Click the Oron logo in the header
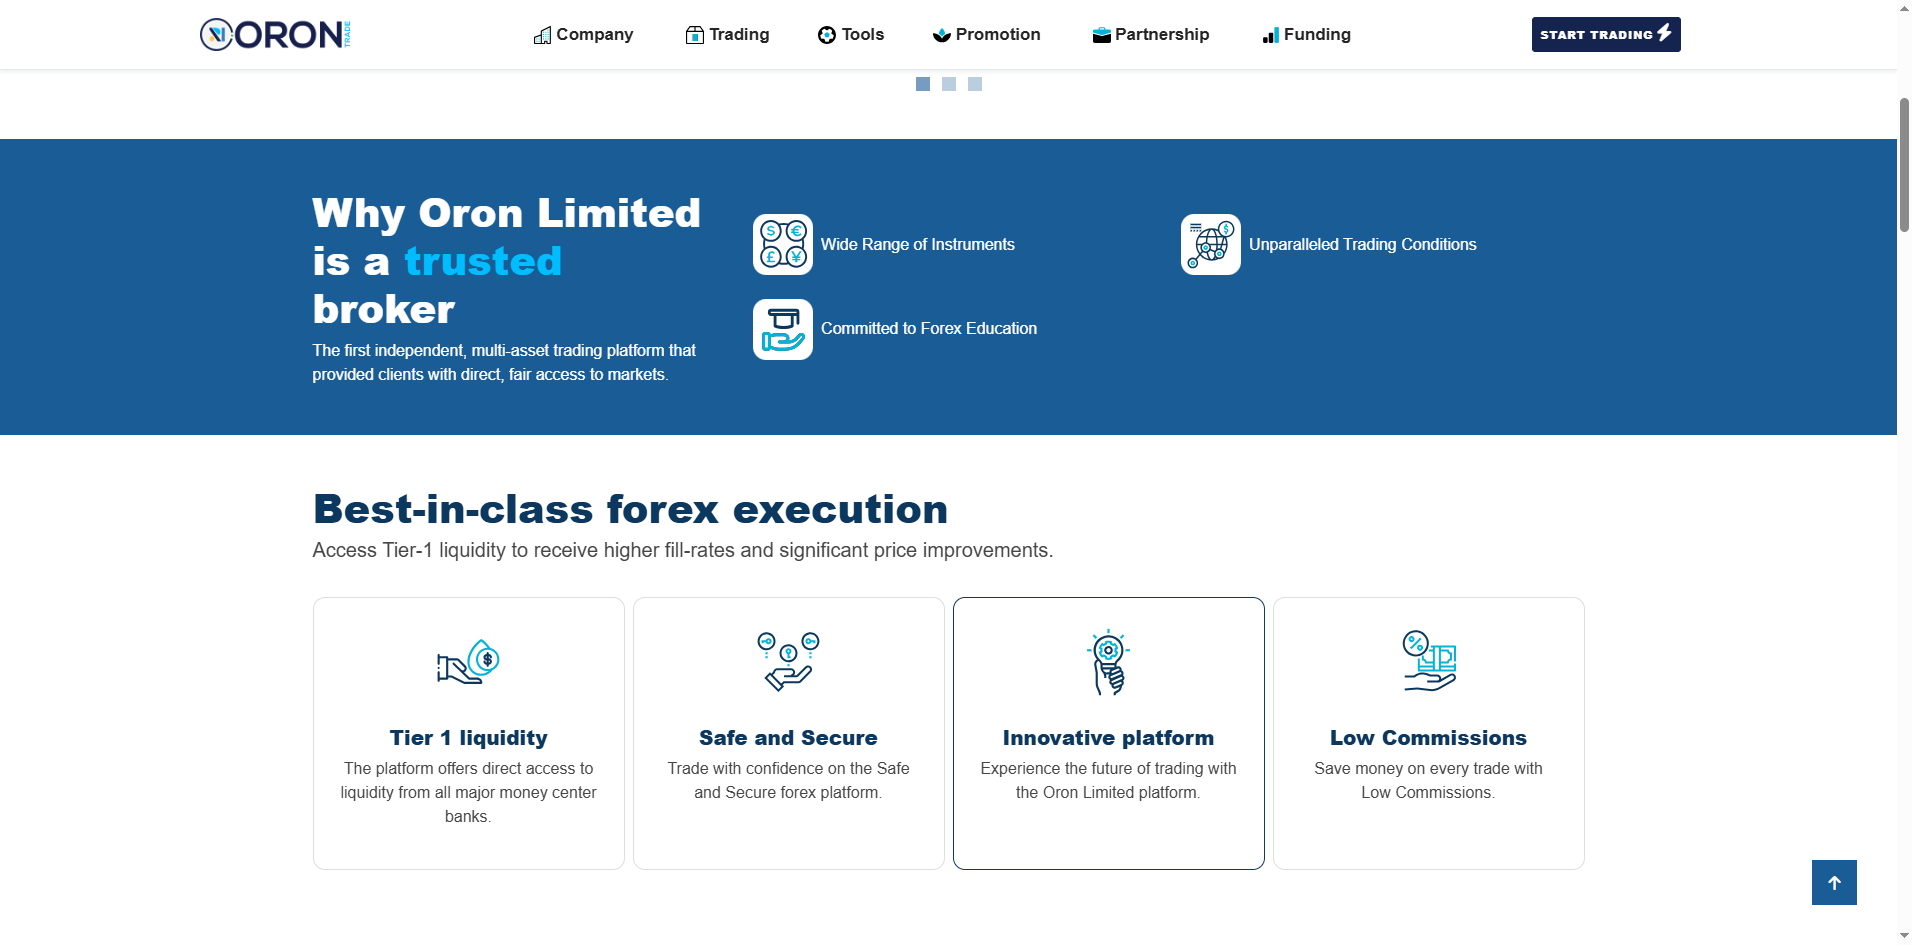Image resolution: width=1912 pixels, height=945 pixels. (275, 35)
